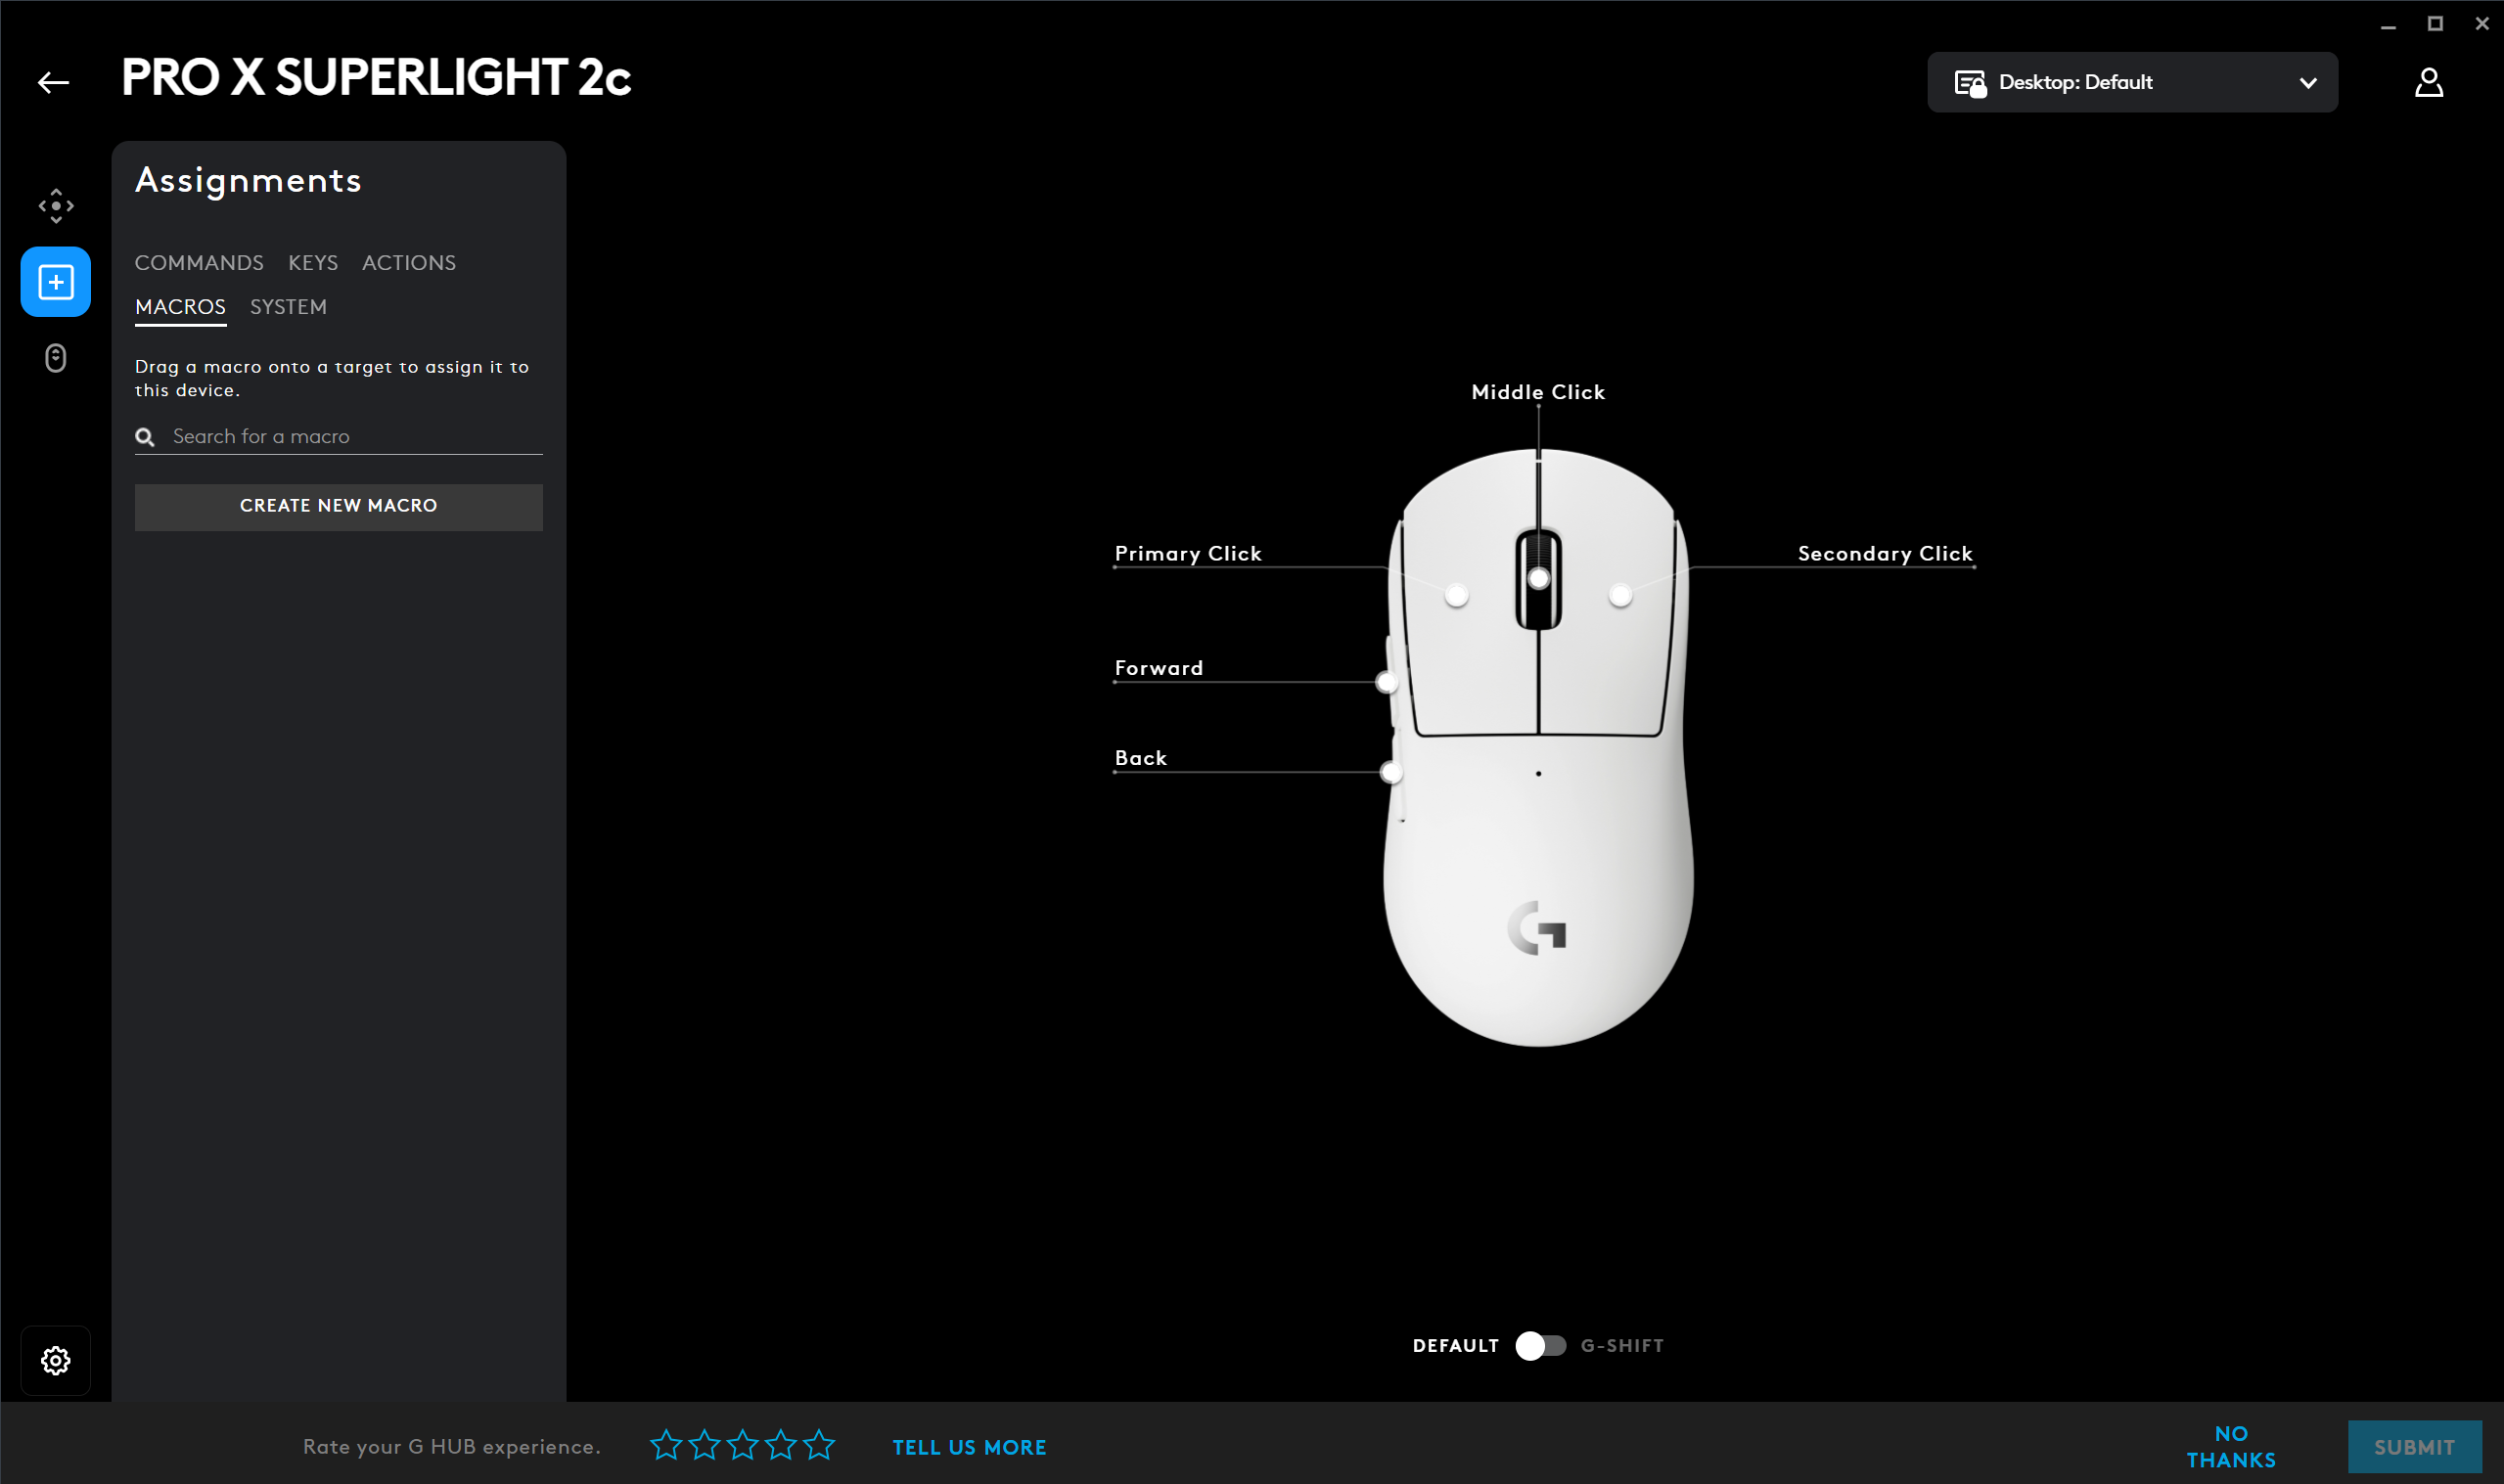Click CREATE NEW MACRO button

click(338, 506)
